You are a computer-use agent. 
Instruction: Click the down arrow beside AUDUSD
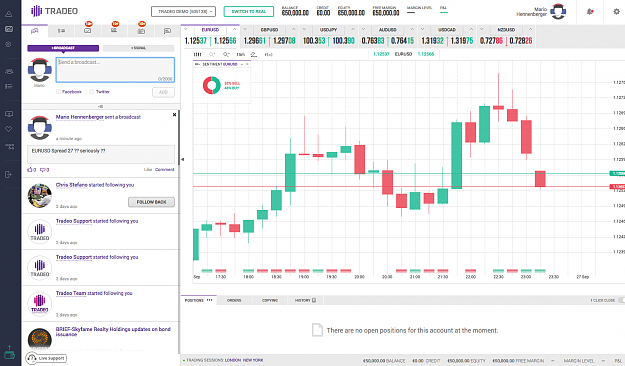(x=363, y=29)
